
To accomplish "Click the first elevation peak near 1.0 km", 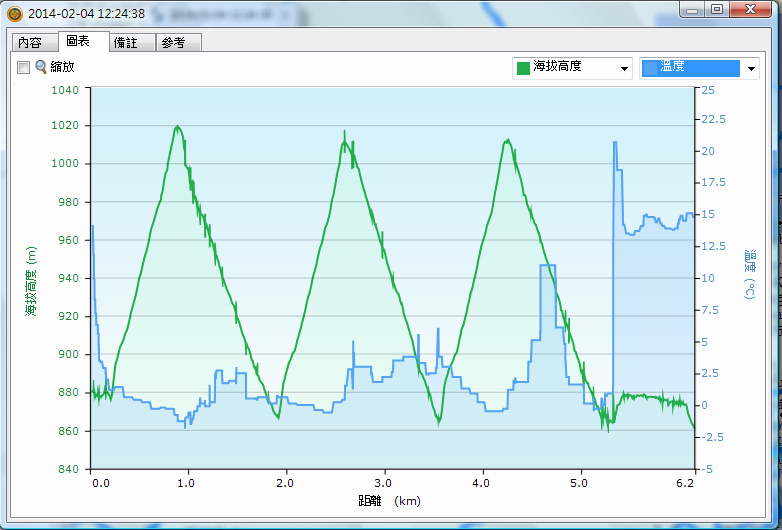I will [x=177, y=127].
